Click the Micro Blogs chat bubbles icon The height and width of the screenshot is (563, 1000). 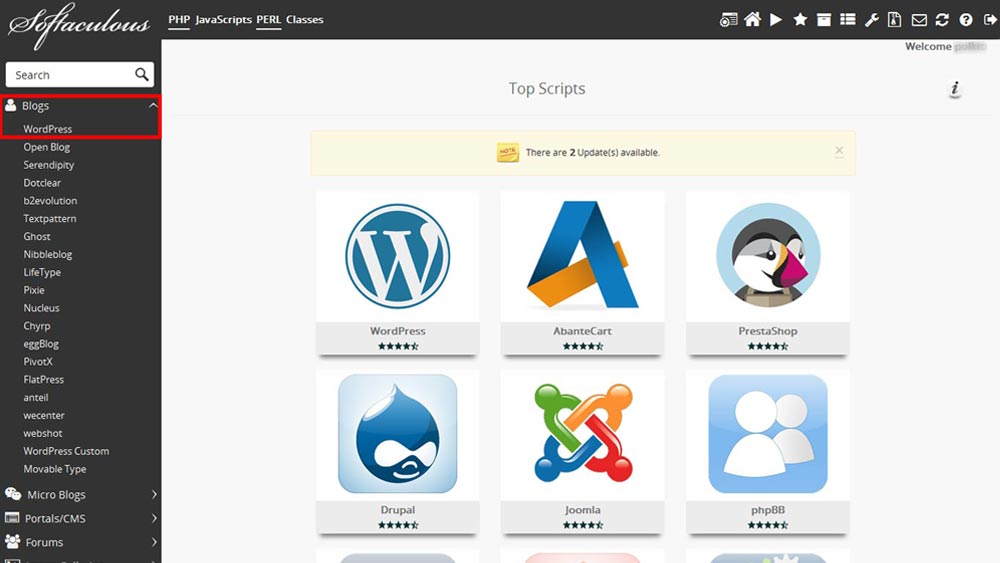[13, 494]
